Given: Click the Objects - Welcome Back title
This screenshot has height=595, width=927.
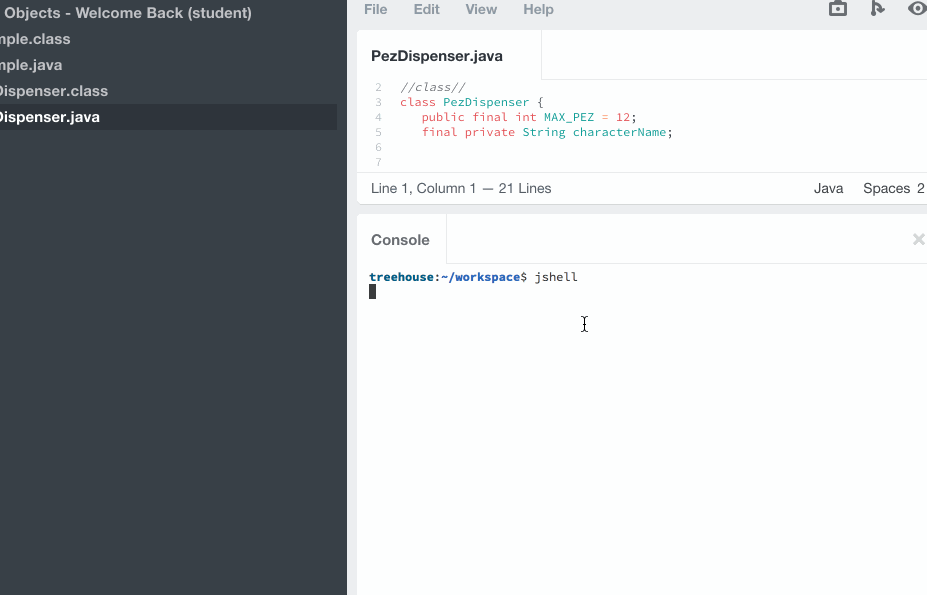Looking at the screenshot, I should [x=125, y=12].
